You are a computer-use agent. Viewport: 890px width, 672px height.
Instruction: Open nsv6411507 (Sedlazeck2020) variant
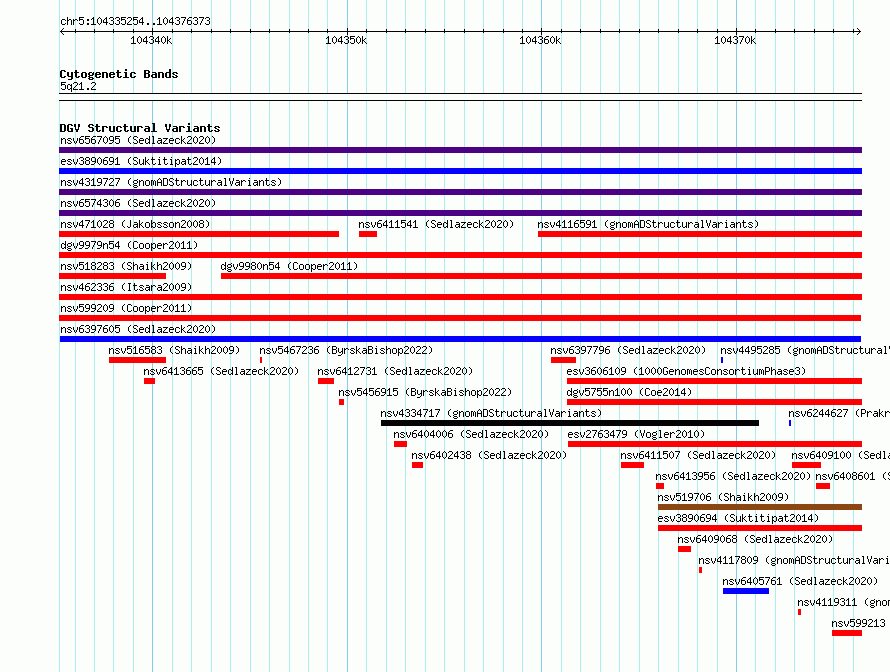pos(698,455)
